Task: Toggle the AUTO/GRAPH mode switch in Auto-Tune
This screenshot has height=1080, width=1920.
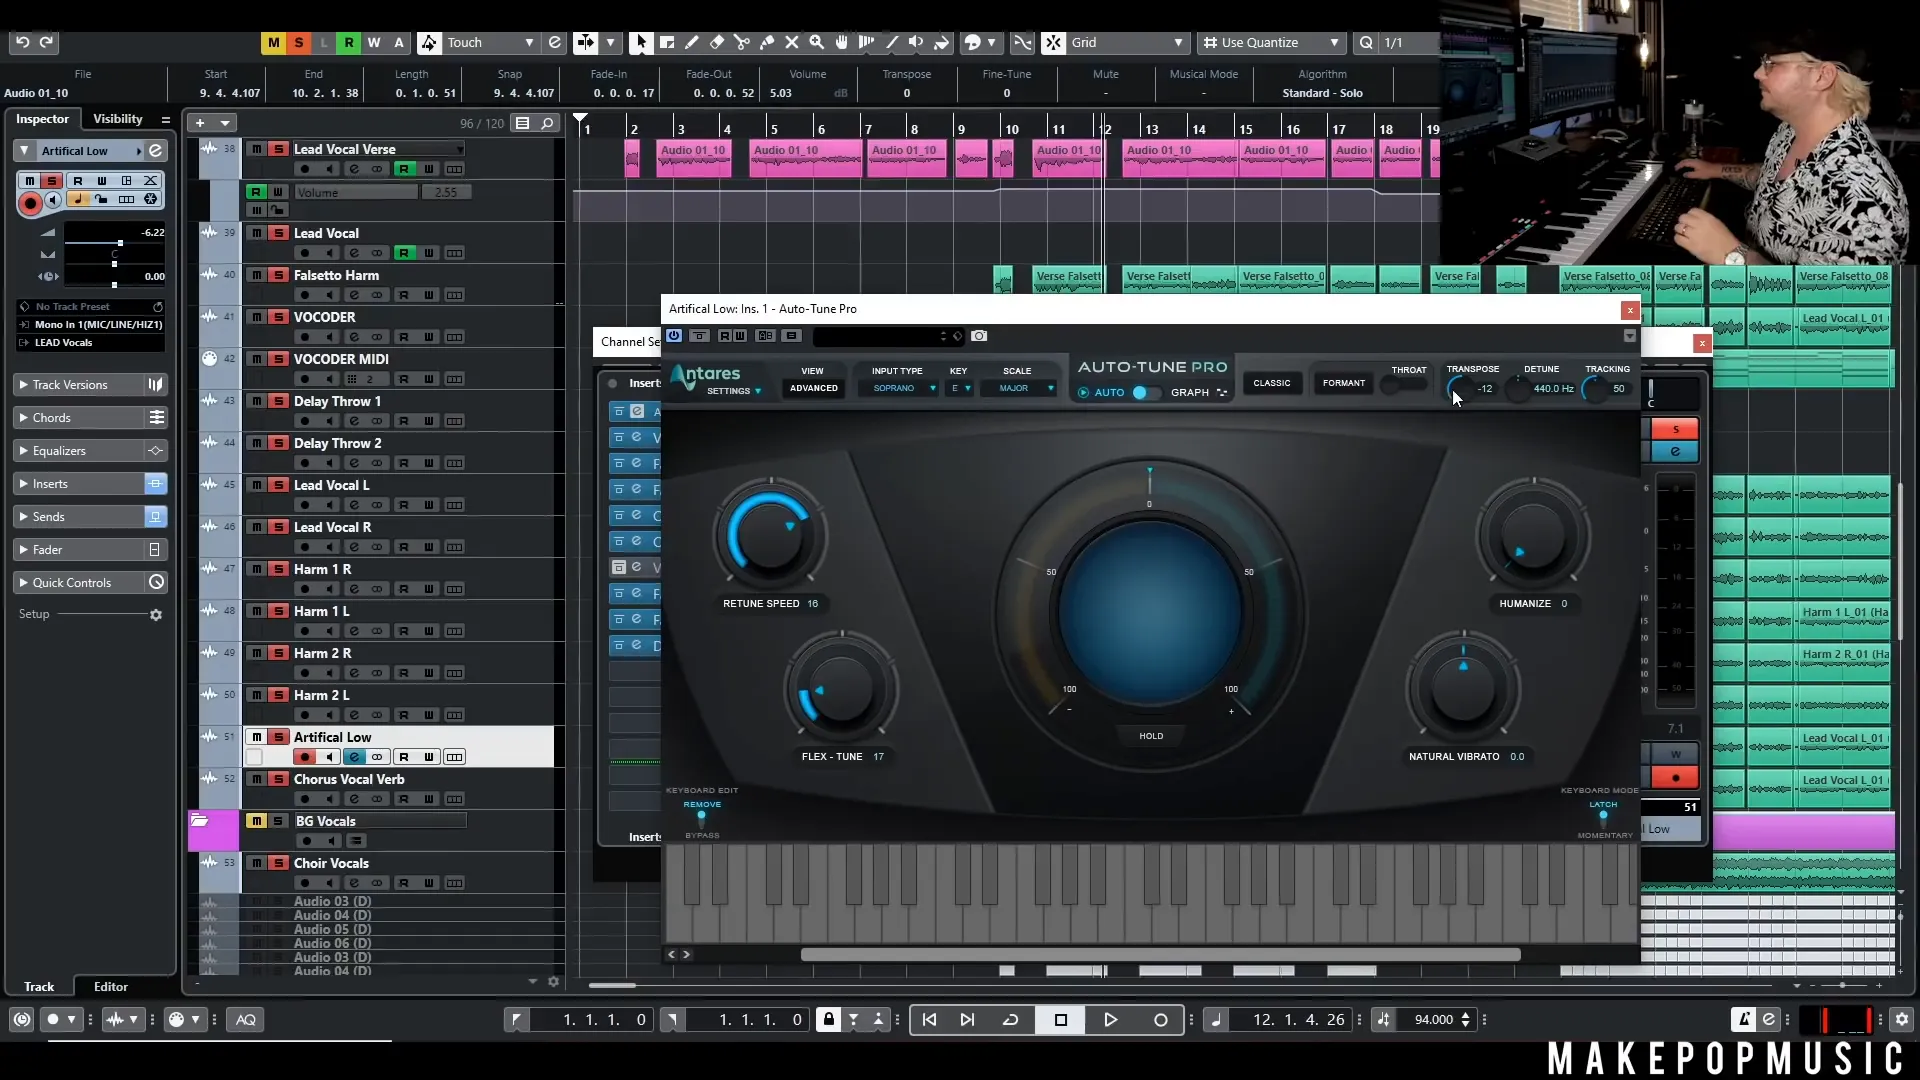Action: (x=1144, y=392)
